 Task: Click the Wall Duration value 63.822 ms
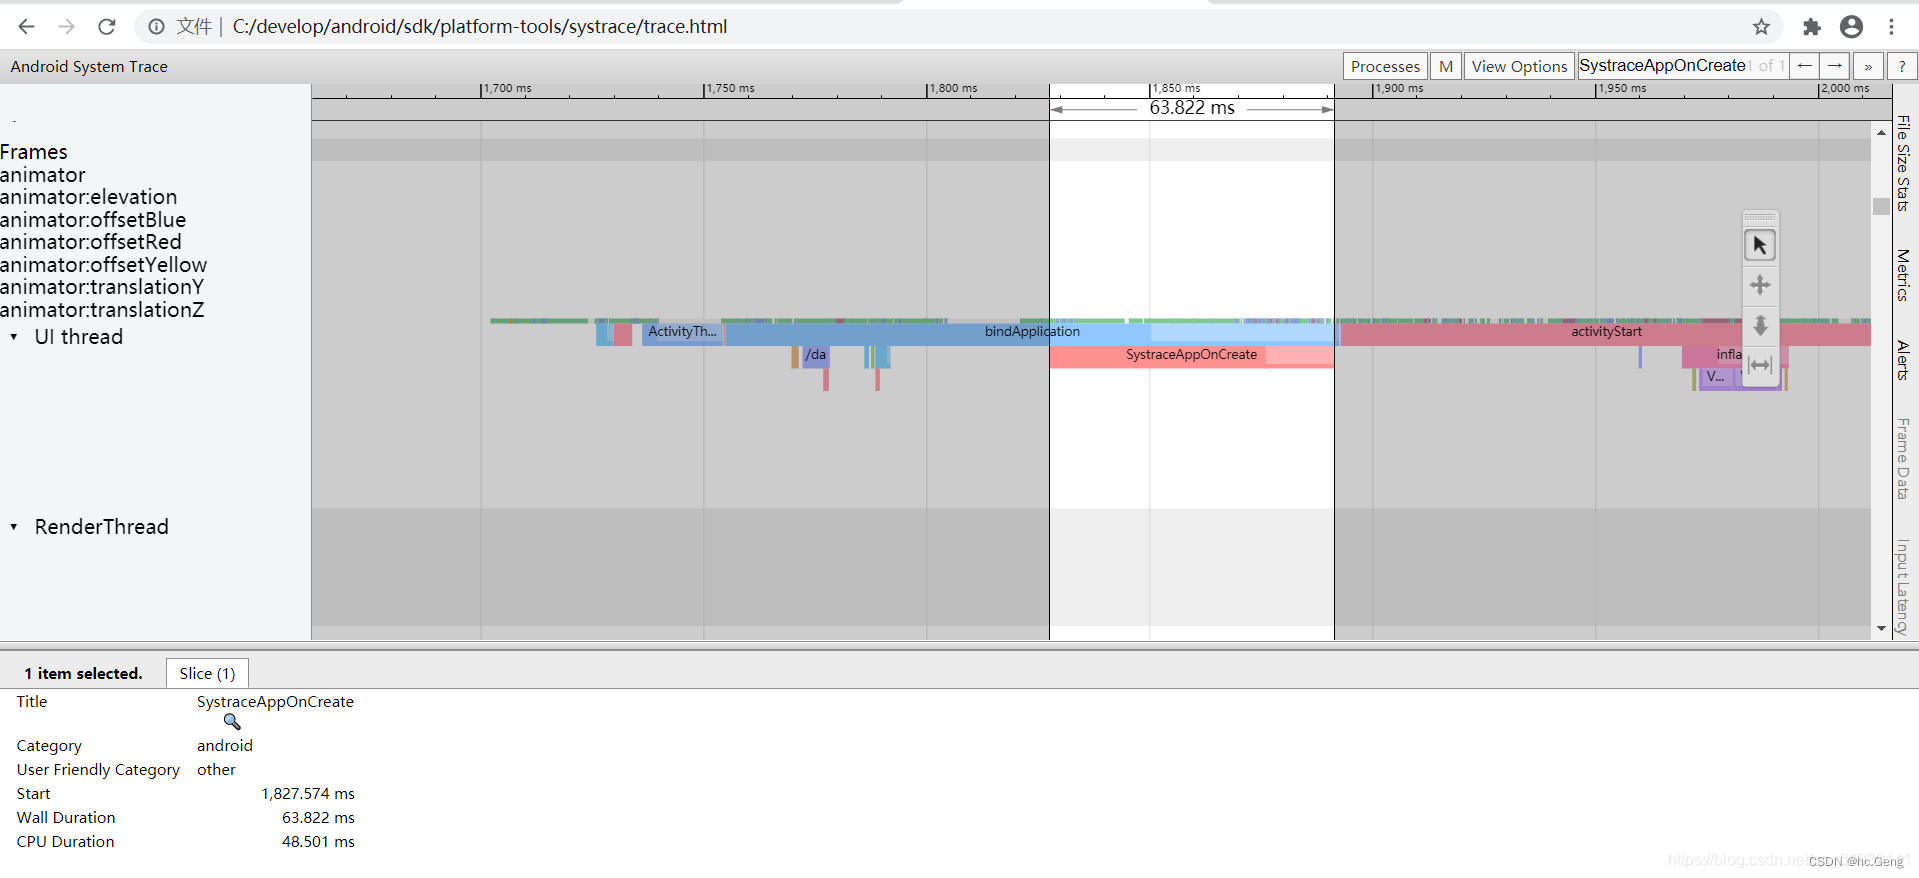(318, 818)
